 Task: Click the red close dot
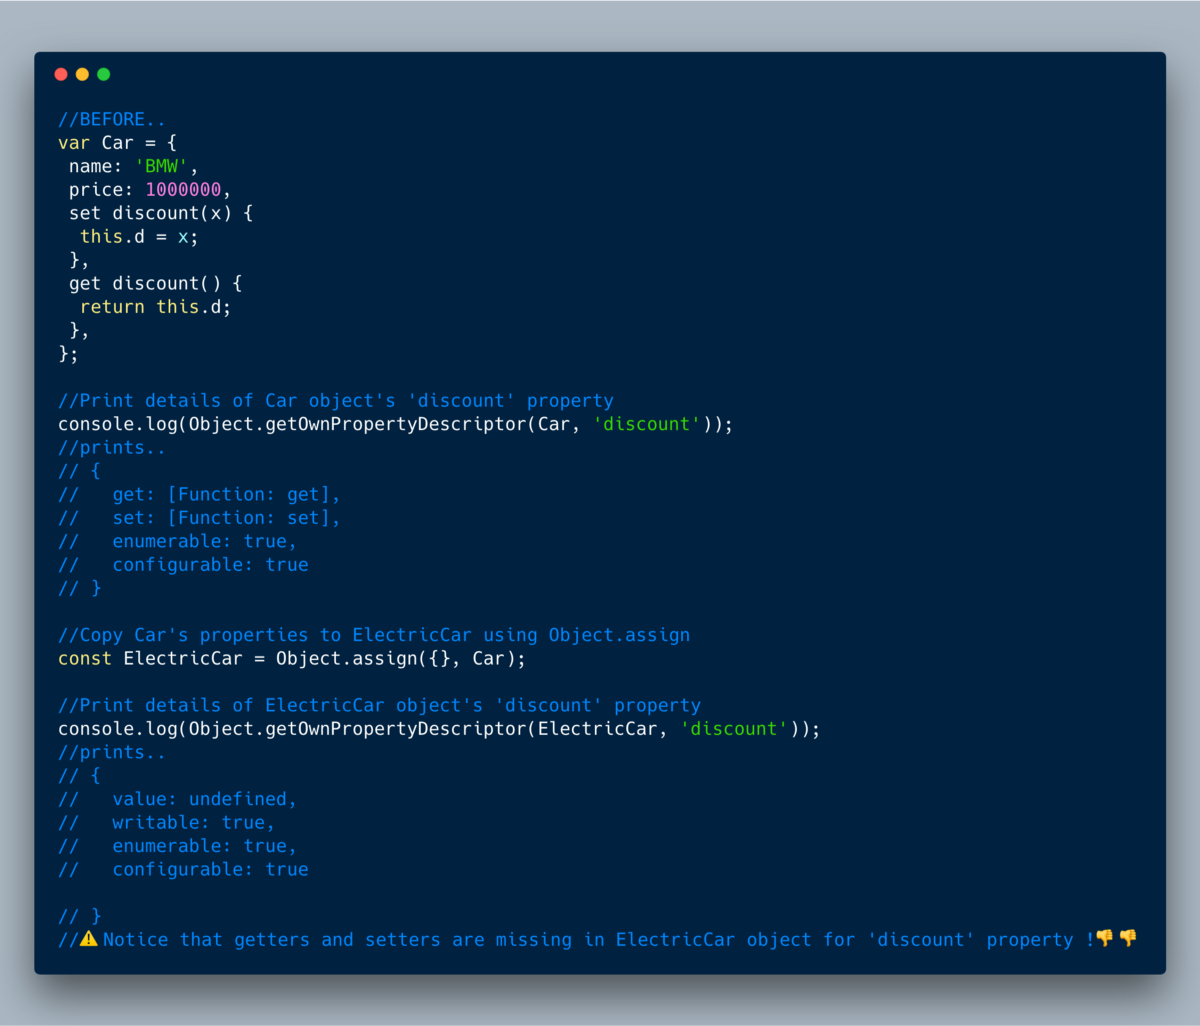[x=61, y=74]
